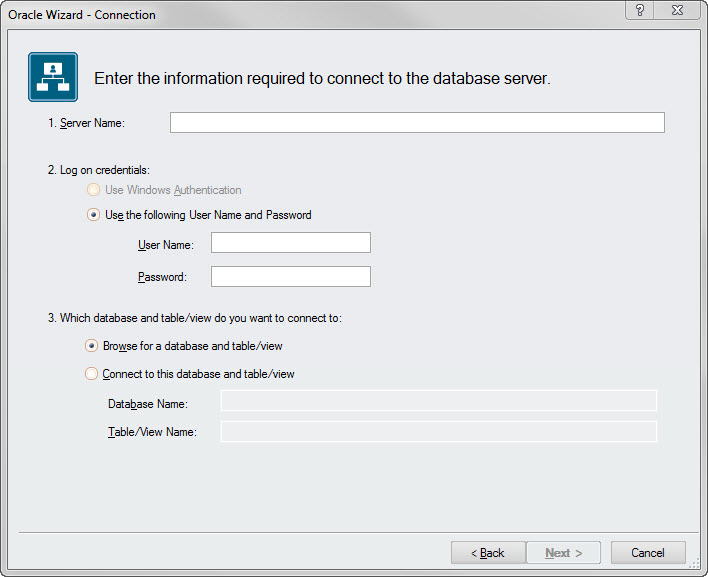Click the Log on credentials heading
Image resolution: width=708 pixels, height=577 pixels.
[x=98, y=170]
